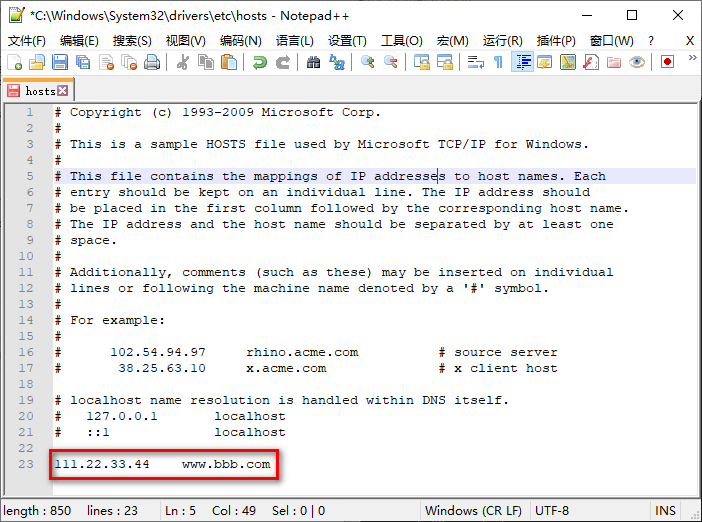Open the ? help menu

tap(651, 41)
